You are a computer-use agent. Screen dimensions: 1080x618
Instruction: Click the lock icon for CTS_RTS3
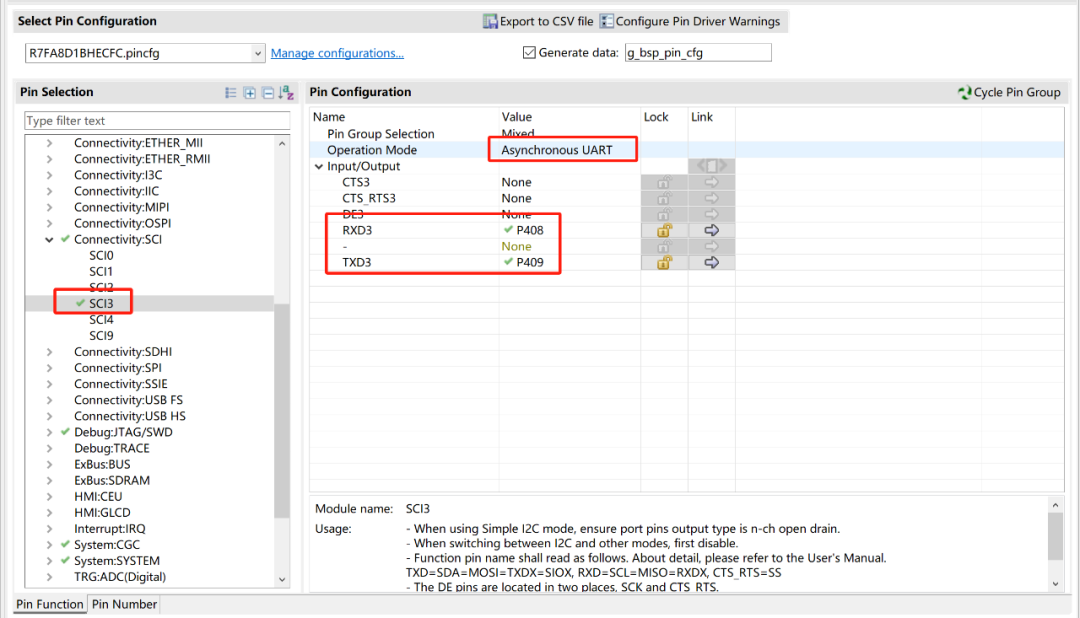[664, 198]
